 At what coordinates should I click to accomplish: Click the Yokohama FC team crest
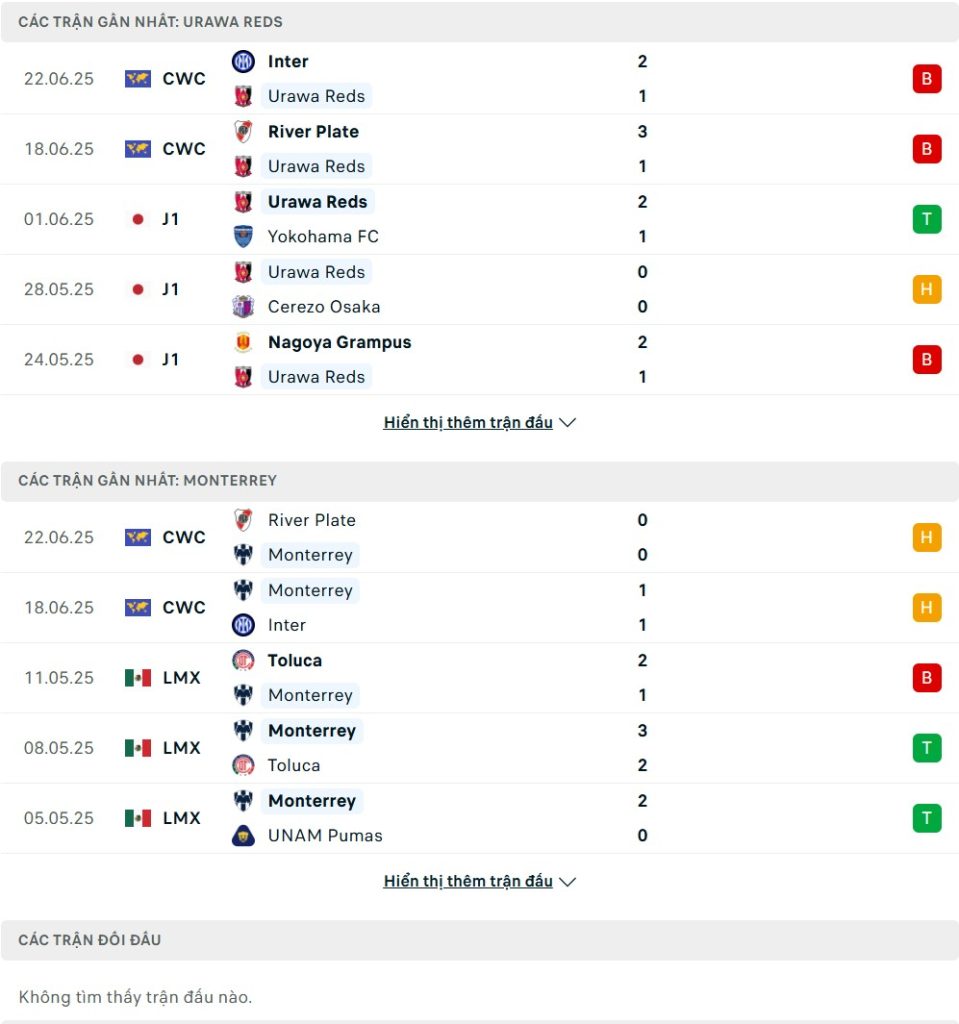pyautogui.click(x=243, y=236)
